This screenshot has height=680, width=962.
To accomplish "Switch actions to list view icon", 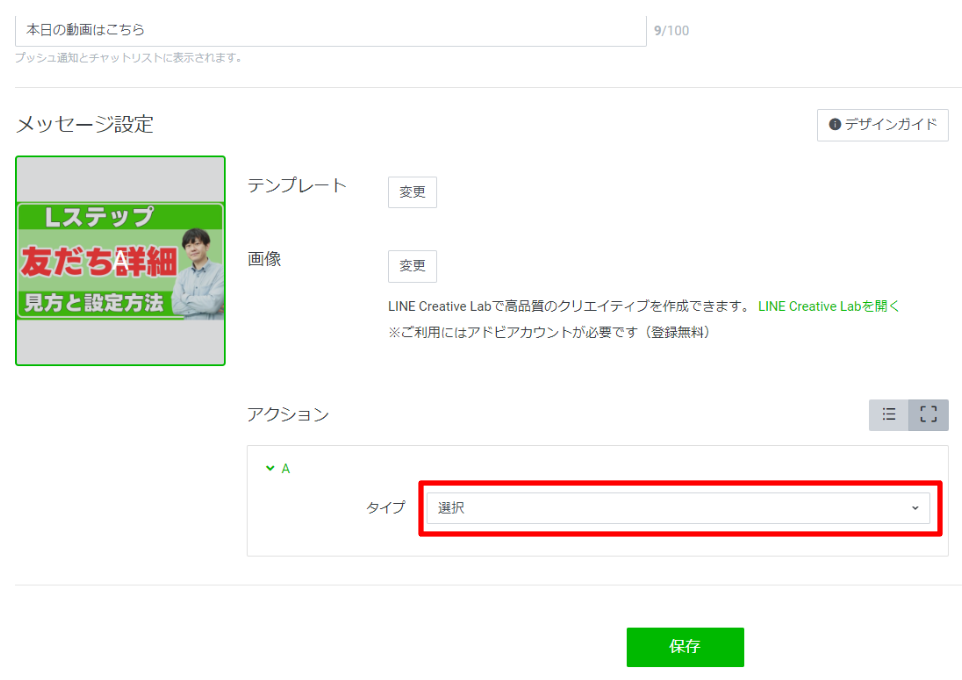I will tap(888, 415).
